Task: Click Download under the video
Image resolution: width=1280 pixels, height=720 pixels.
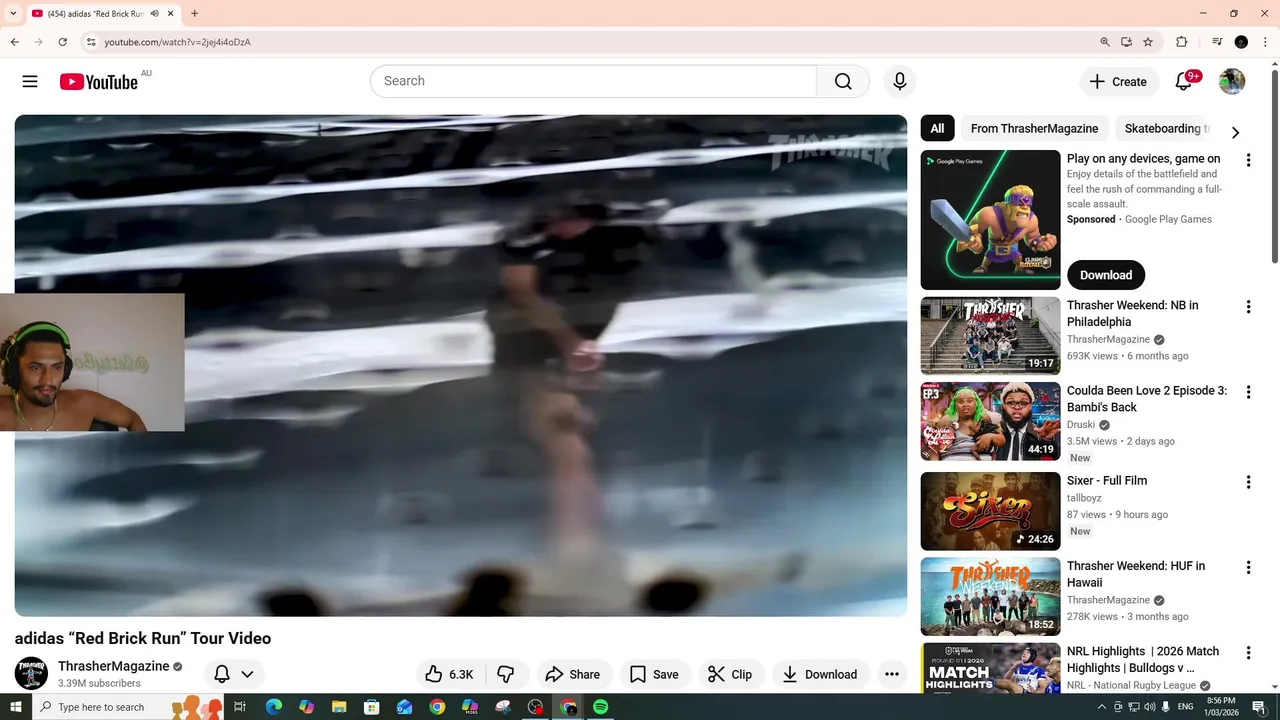Action: click(x=819, y=674)
